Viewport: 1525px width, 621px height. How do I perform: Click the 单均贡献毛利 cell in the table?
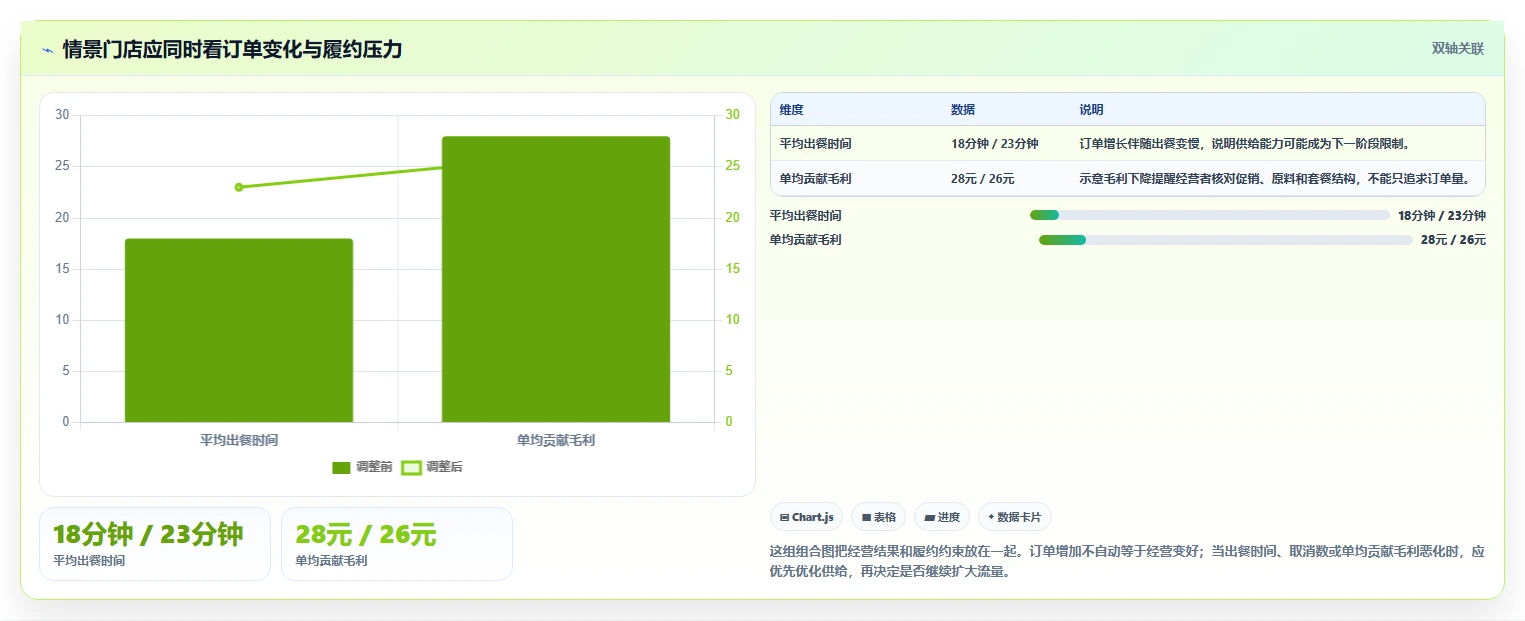coord(816,179)
